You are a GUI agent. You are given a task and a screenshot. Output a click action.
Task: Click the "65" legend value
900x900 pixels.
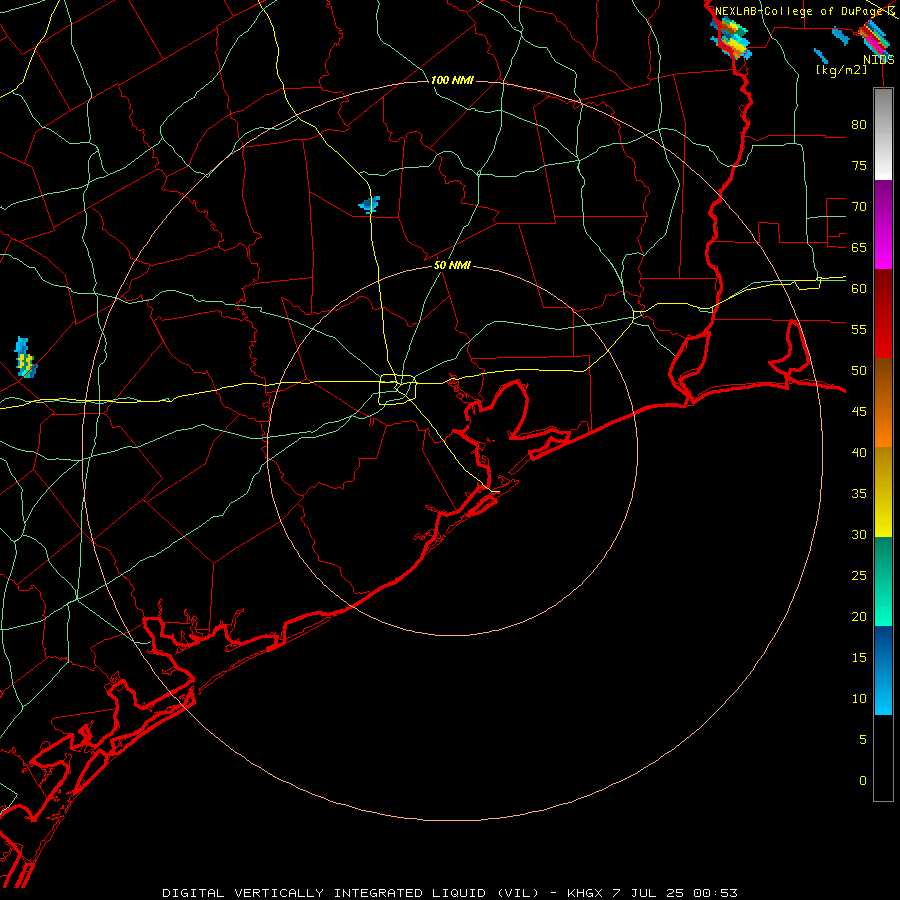coord(859,248)
